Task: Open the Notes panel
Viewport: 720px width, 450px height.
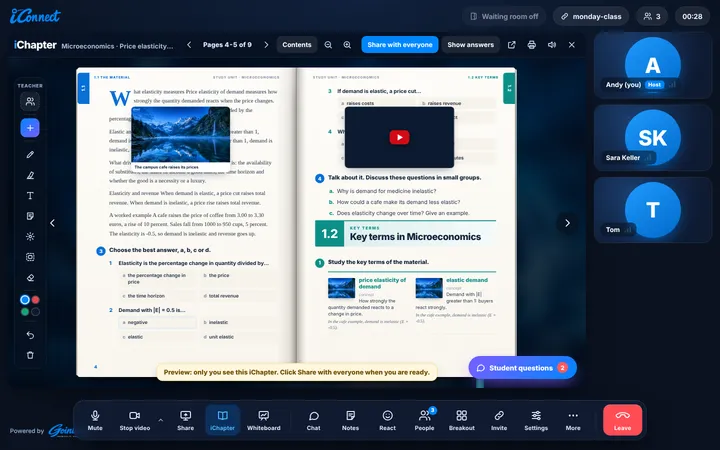Action: coord(350,421)
